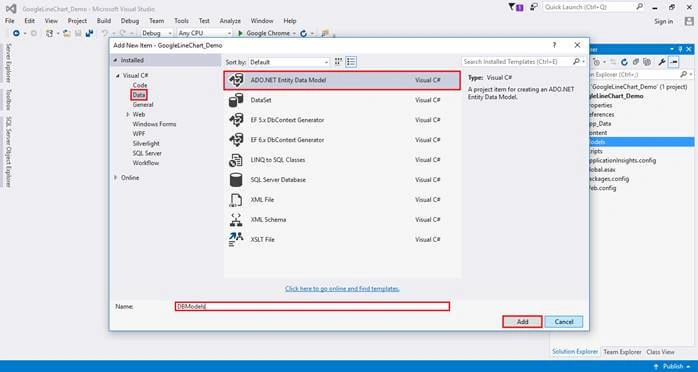Select SQL Server Database template icon
The height and width of the screenshot is (372, 698).
coord(236,180)
